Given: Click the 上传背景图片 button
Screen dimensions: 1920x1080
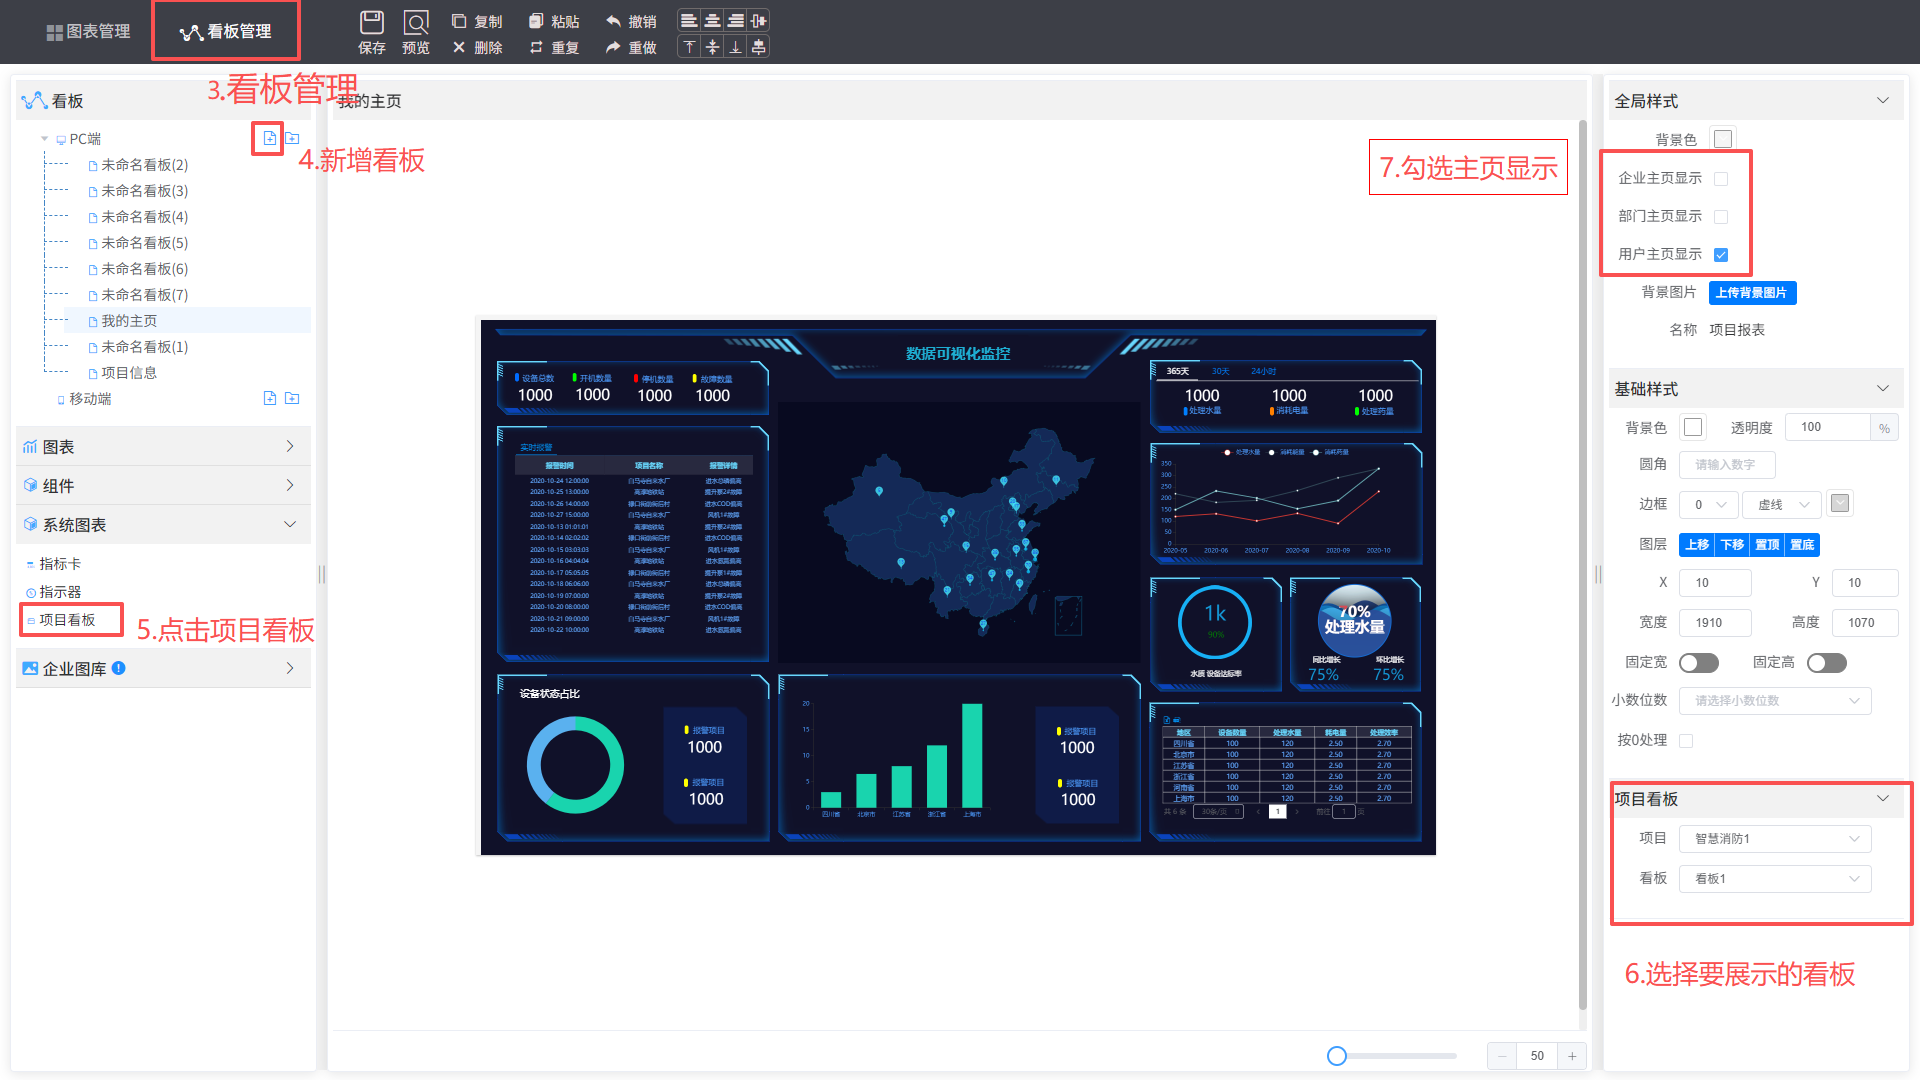Looking at the screenshot, I should click(x=1752, y=293).
